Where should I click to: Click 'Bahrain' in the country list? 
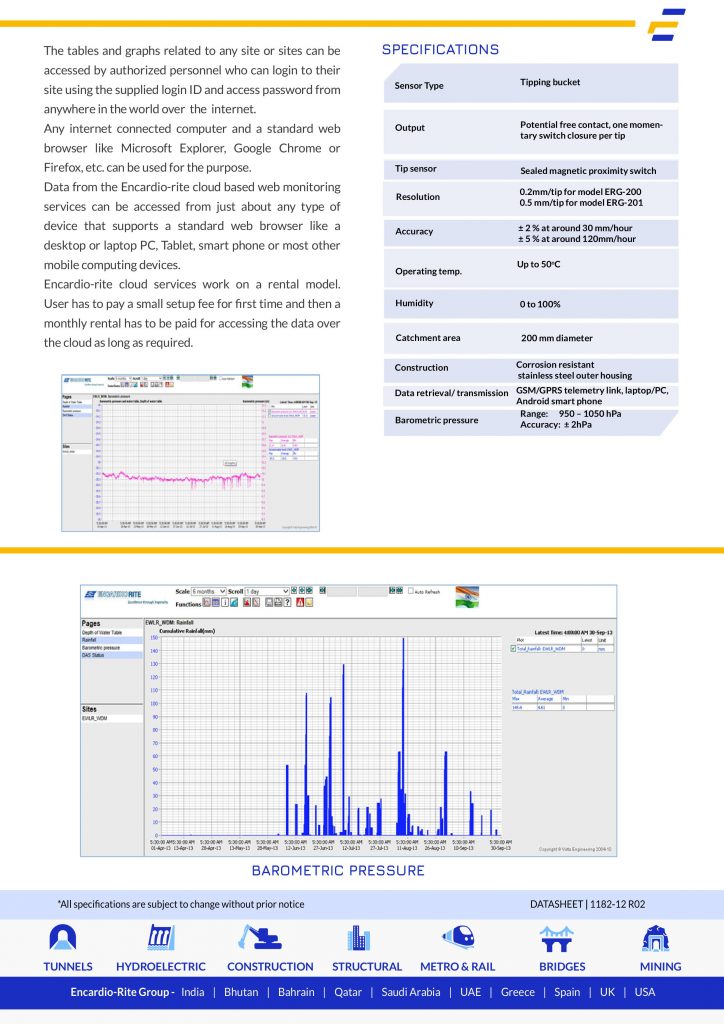296,992
